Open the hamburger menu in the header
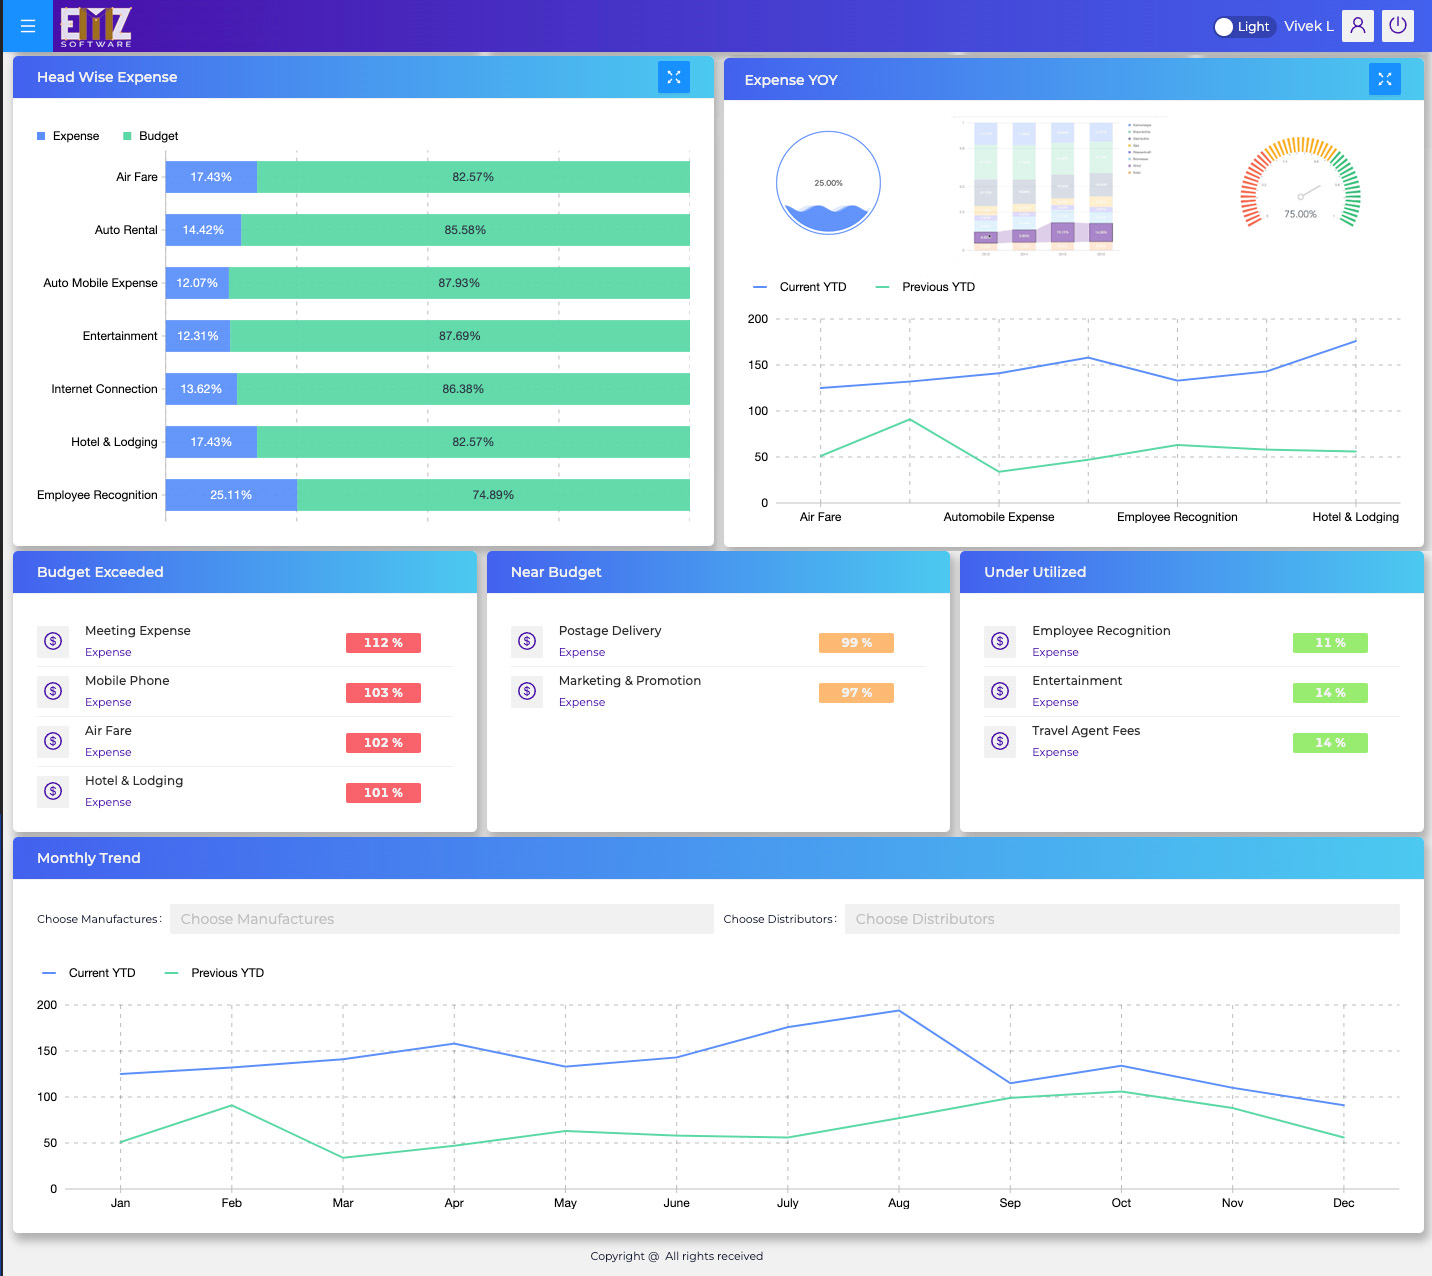 (x=27, y=26)
